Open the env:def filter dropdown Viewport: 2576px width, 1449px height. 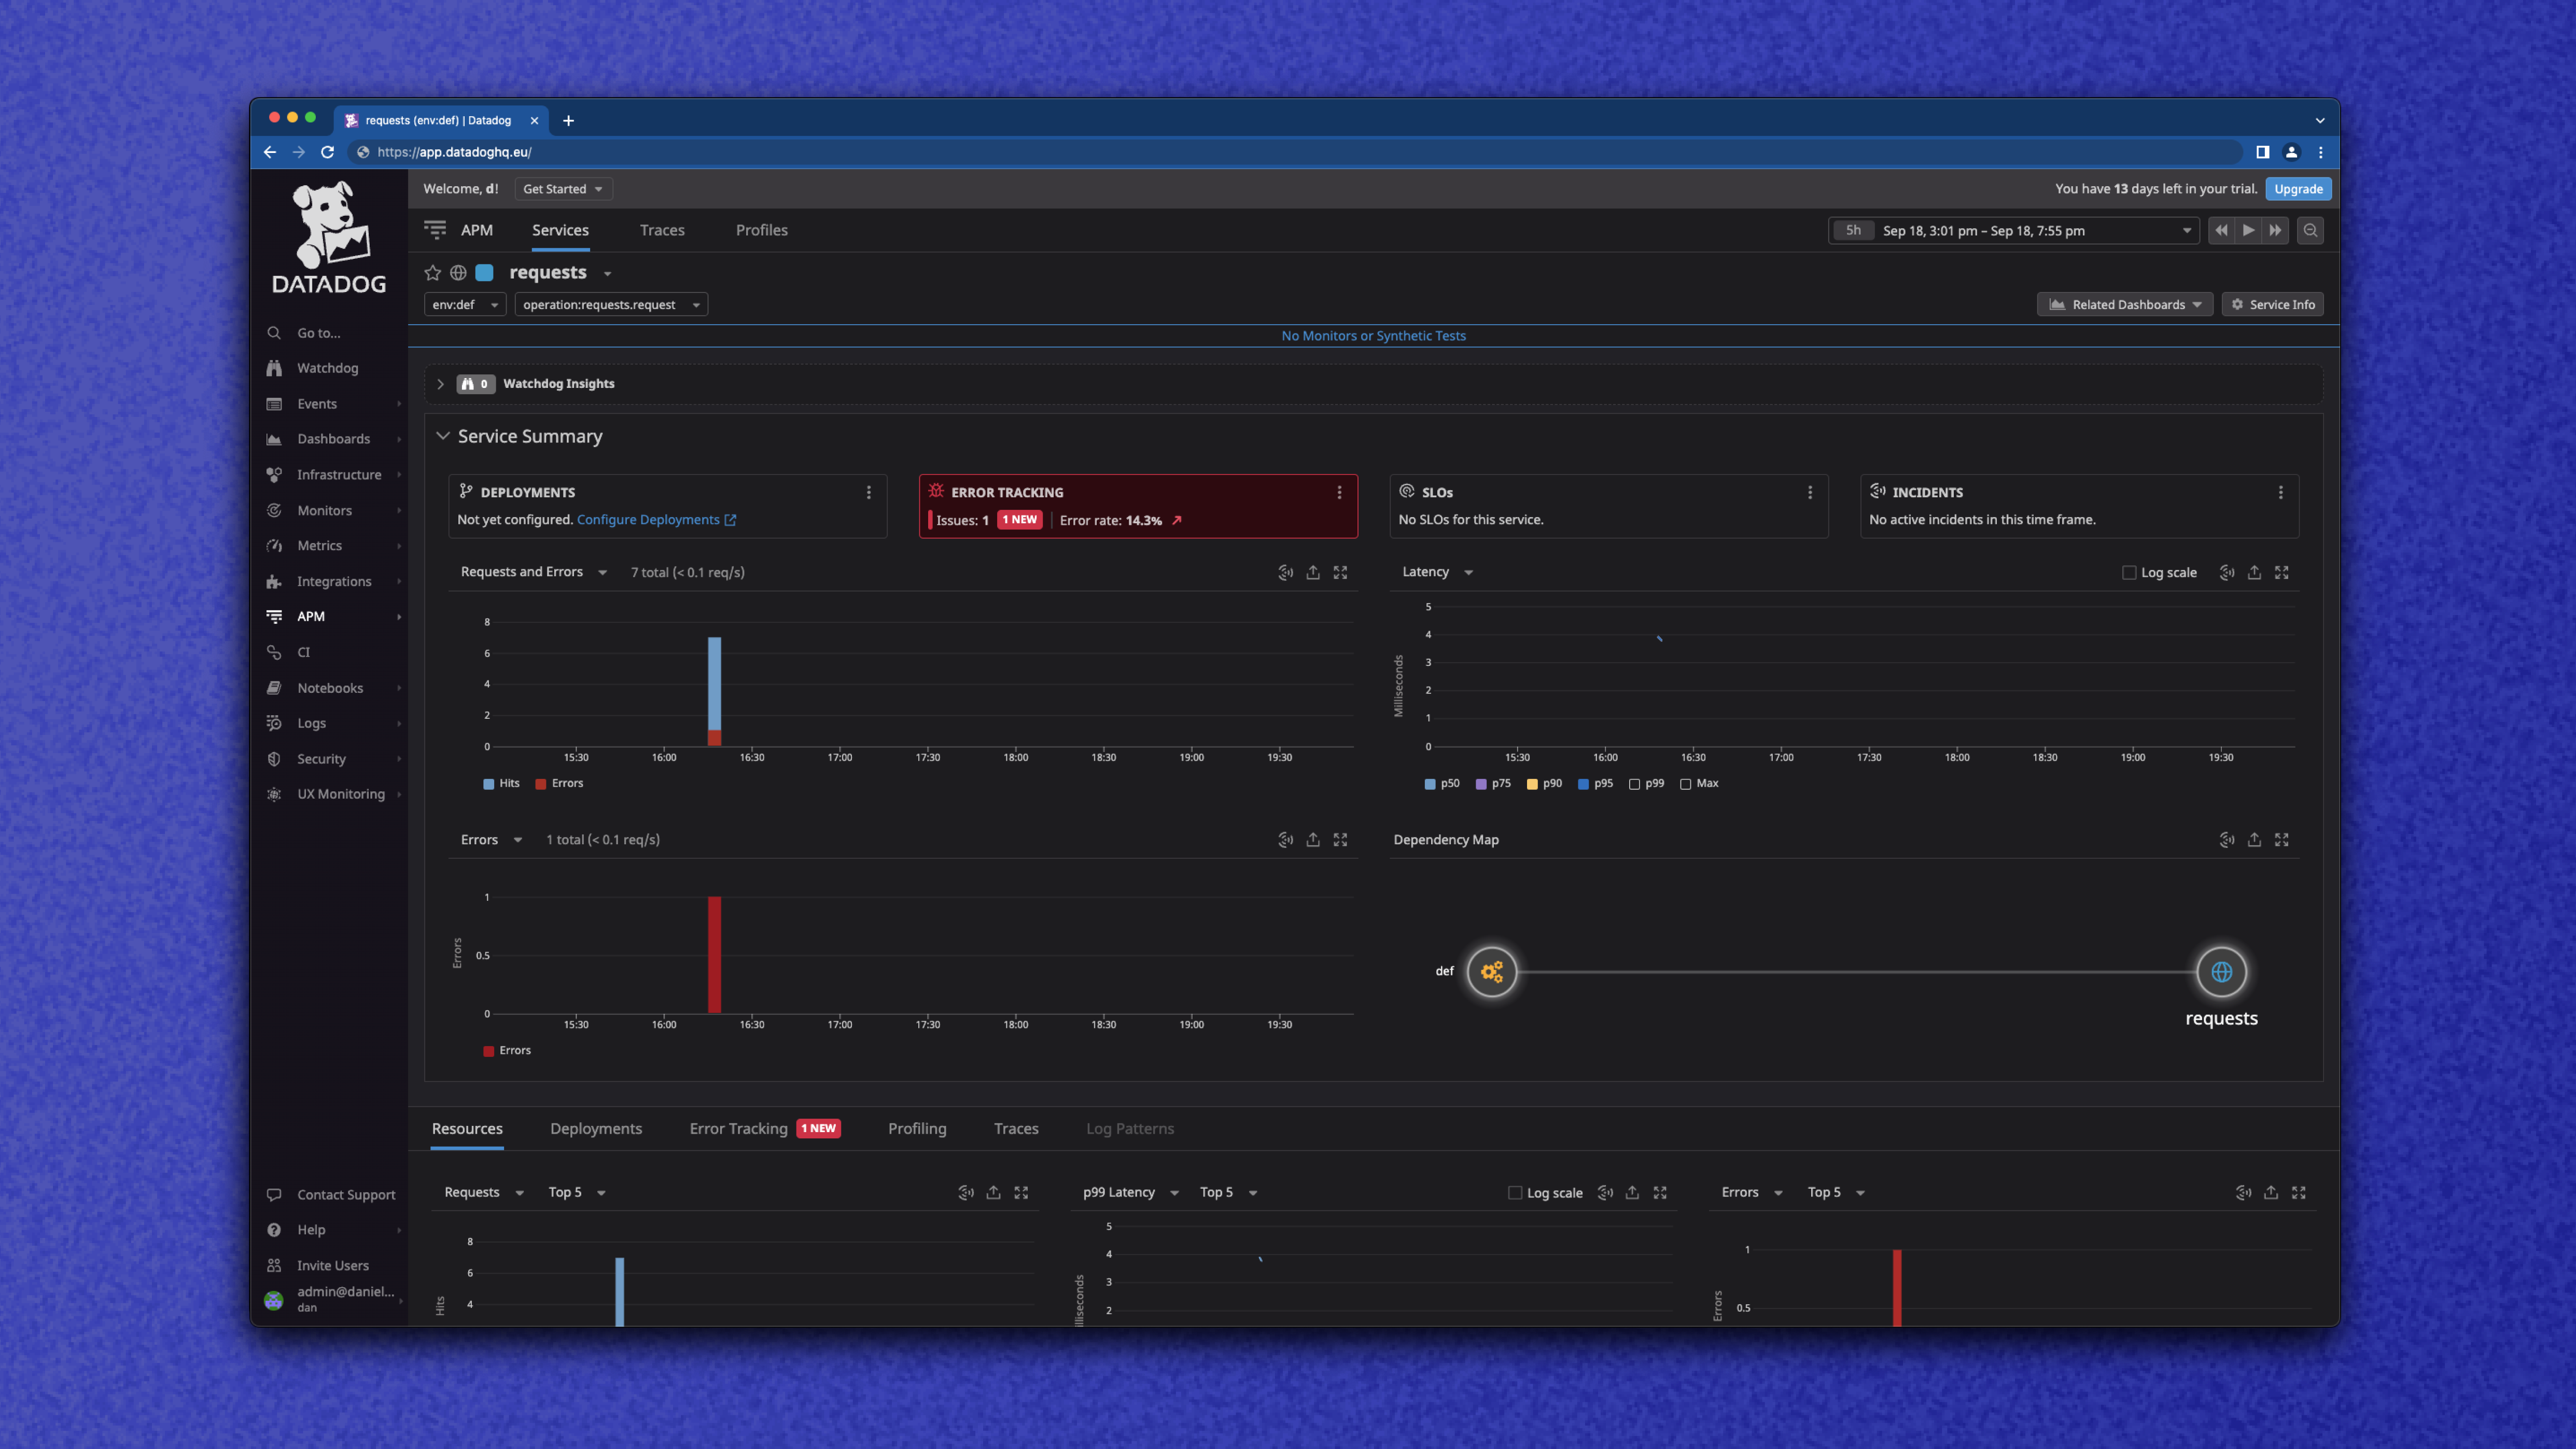(464, 304)
